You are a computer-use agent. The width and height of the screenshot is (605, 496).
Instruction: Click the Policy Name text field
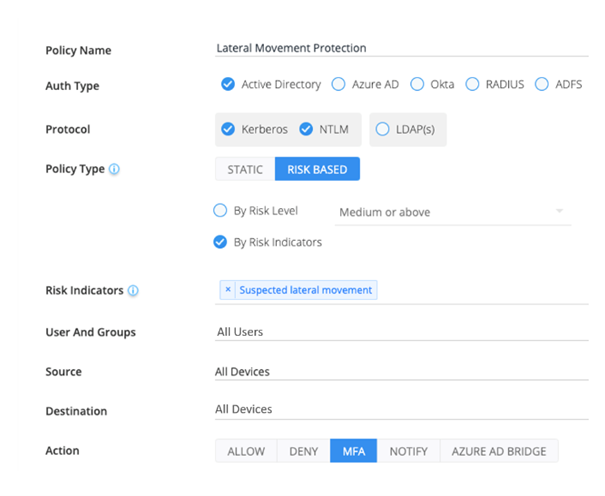point(400,48)
